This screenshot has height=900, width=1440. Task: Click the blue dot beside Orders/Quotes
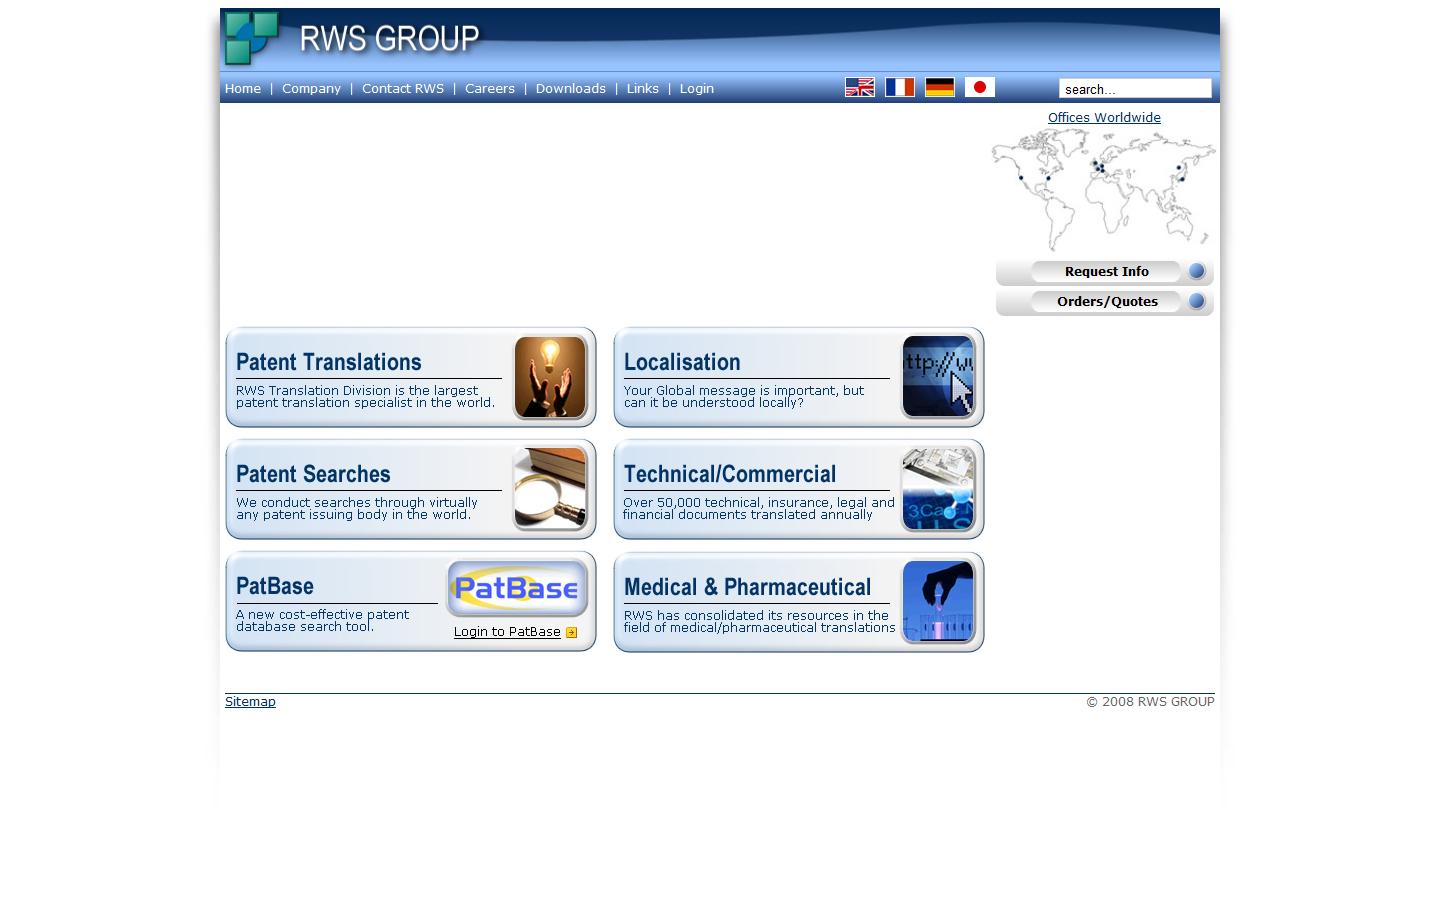pyautogui.click(x=1196, y=301)
